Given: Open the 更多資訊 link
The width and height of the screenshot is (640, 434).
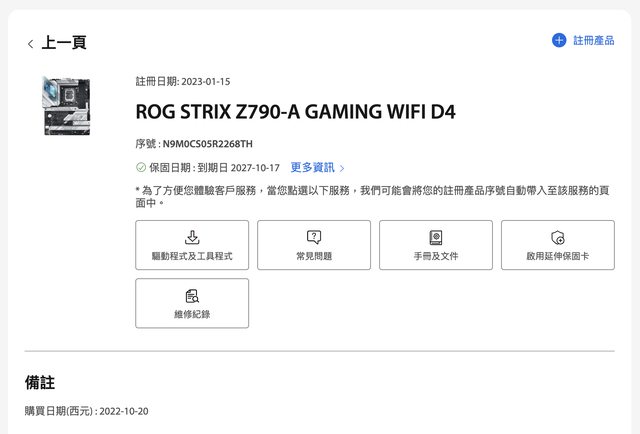Looking at the screenshot, I should pos(312,168).
